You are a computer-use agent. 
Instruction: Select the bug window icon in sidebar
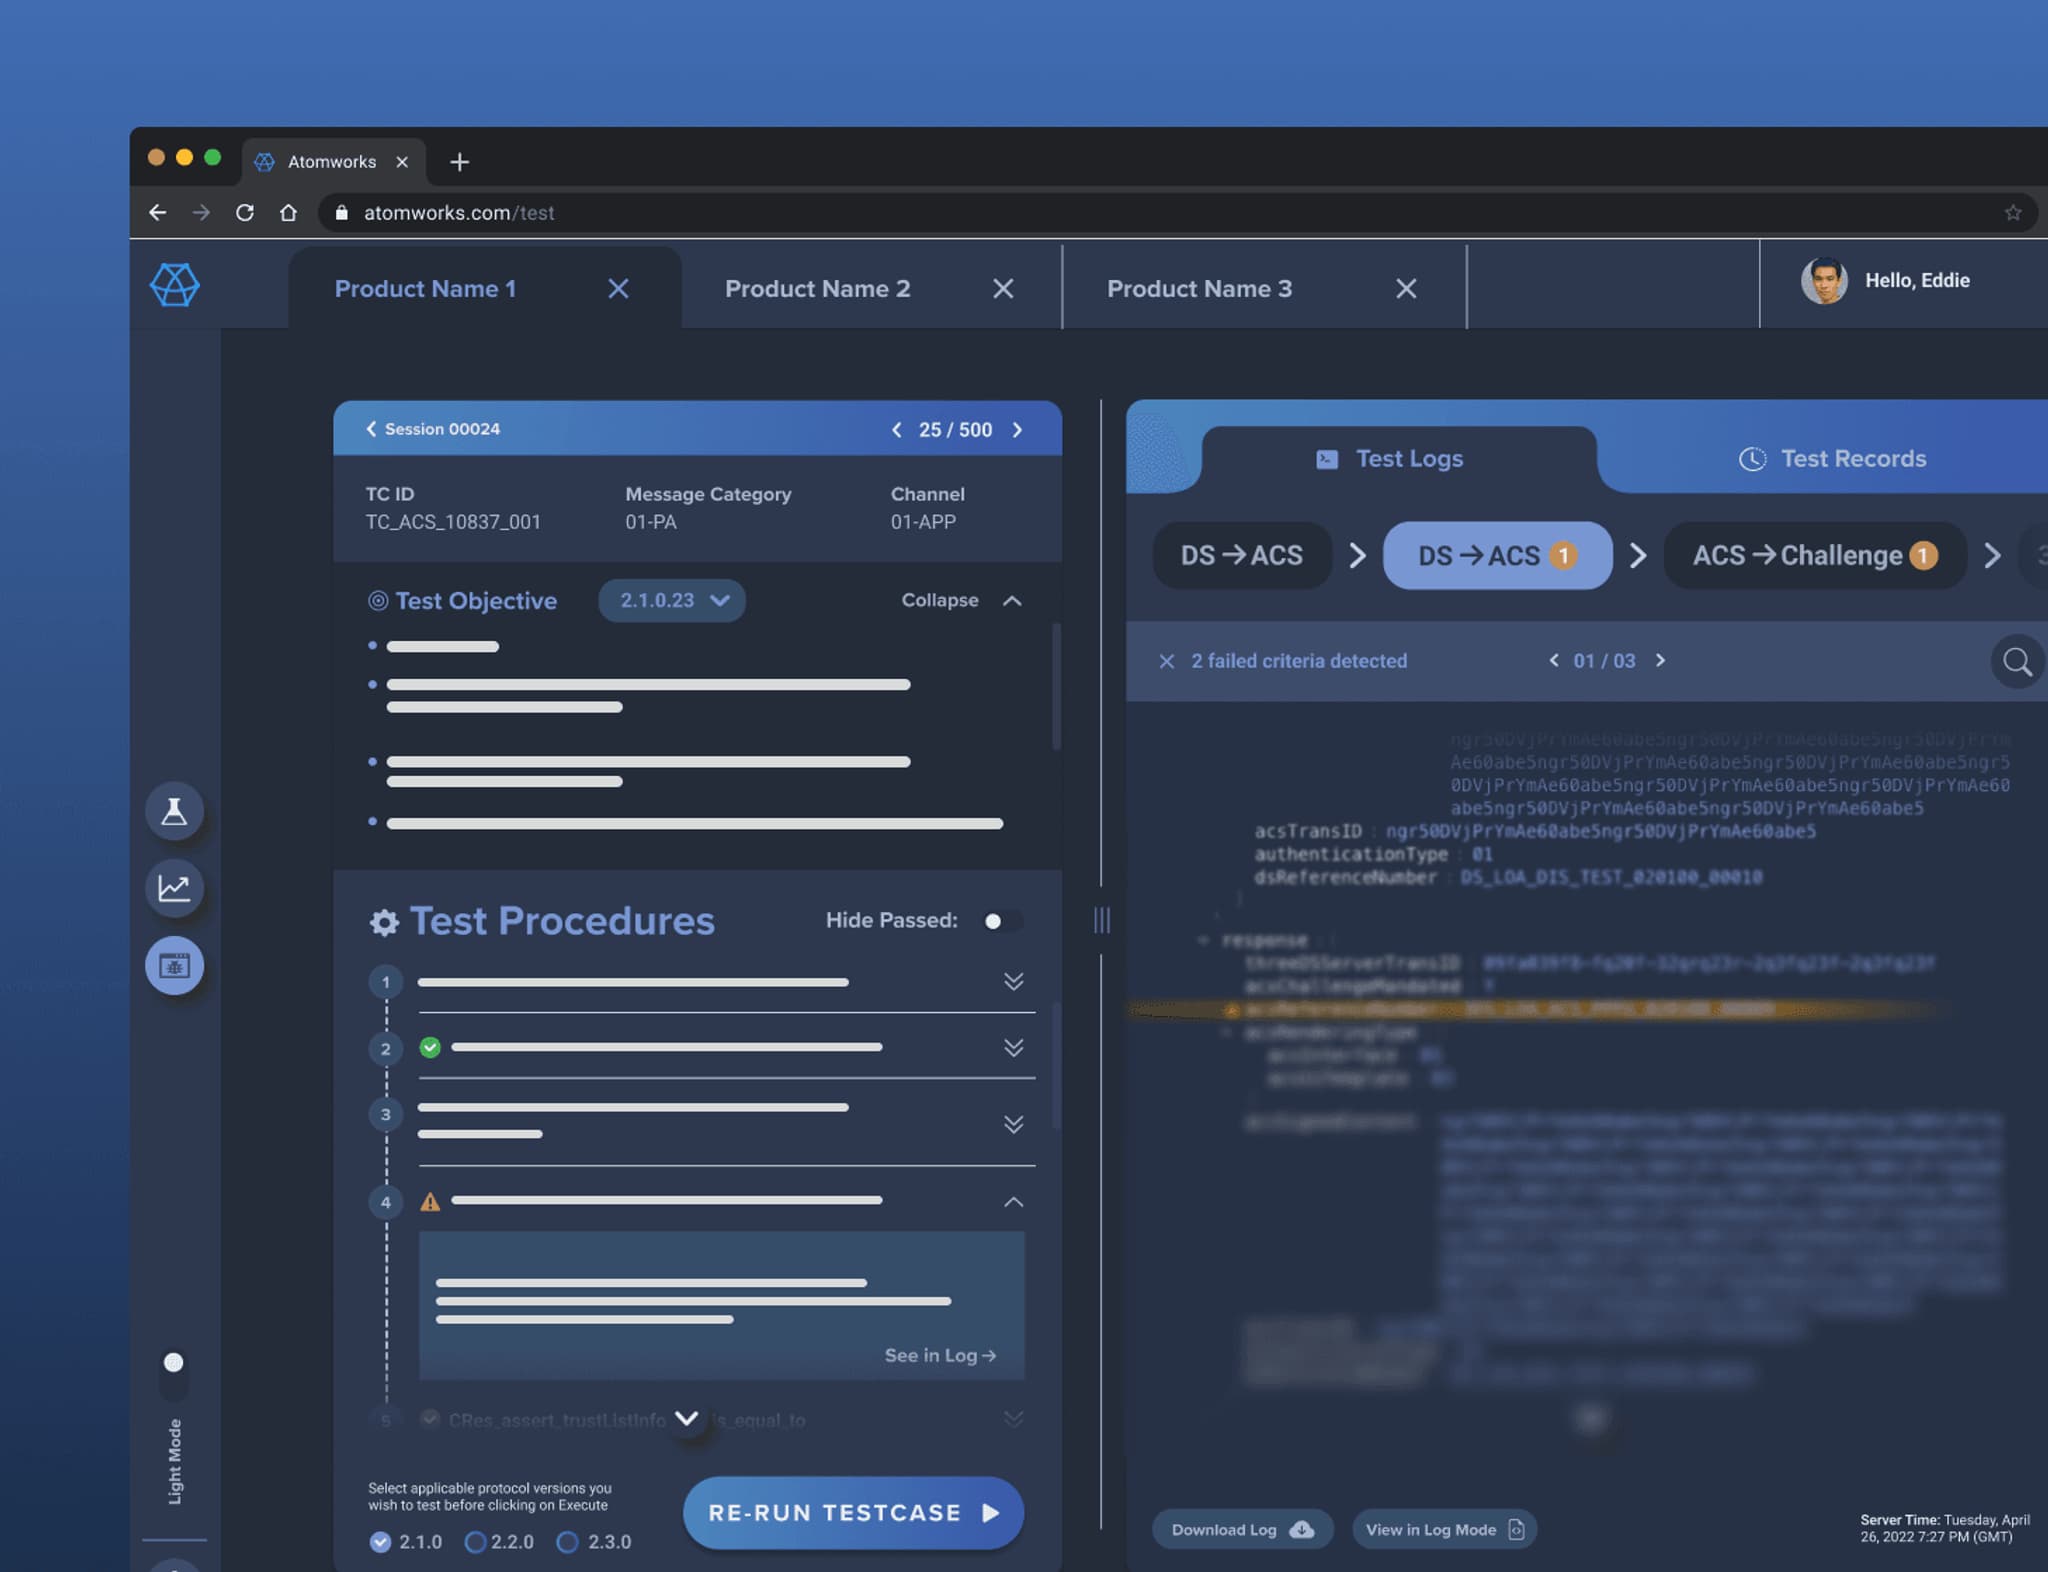[174, 966]
